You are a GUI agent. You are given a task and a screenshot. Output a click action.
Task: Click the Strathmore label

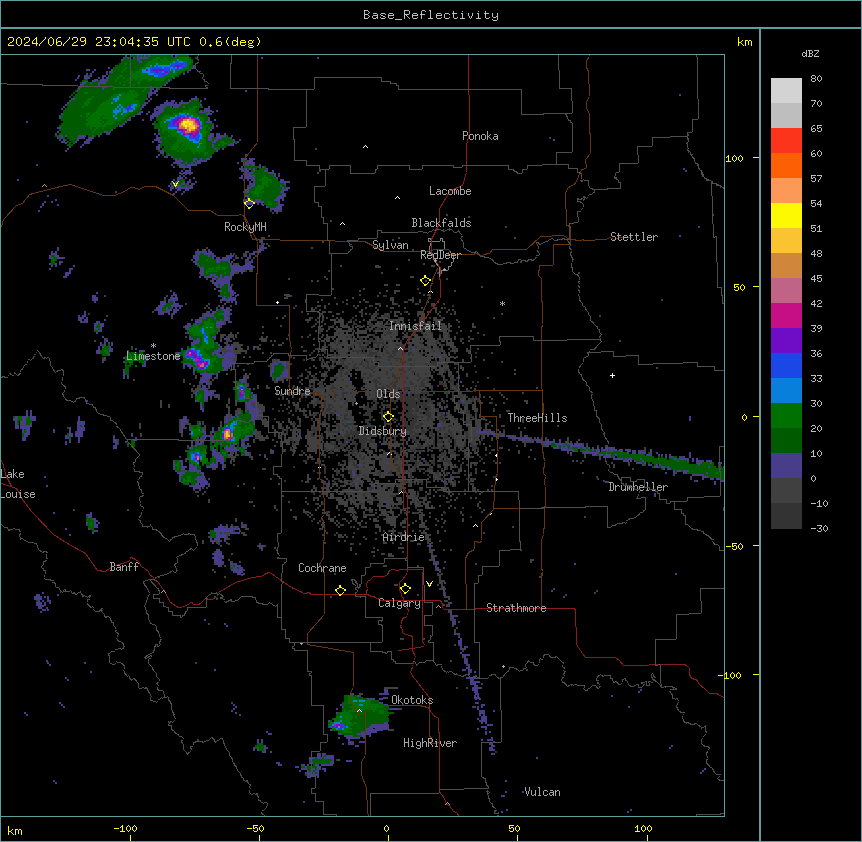coord(516,608)
